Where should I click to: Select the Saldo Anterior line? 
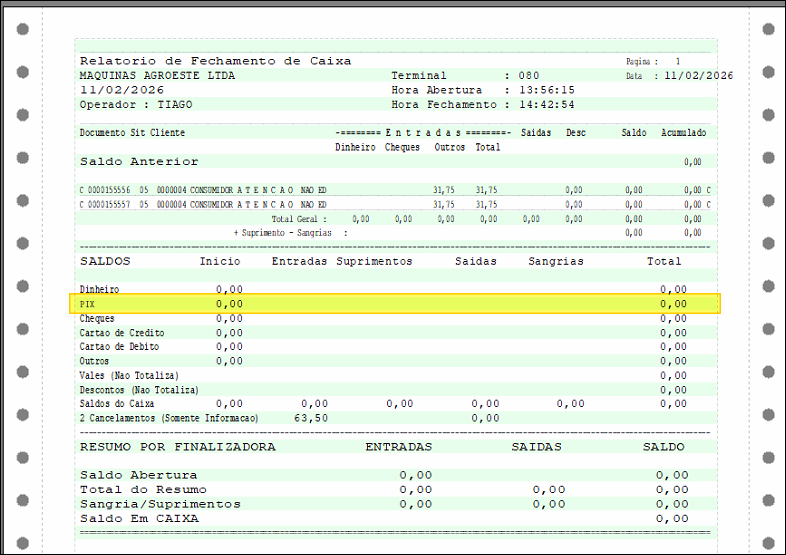[x=139, y=161]
